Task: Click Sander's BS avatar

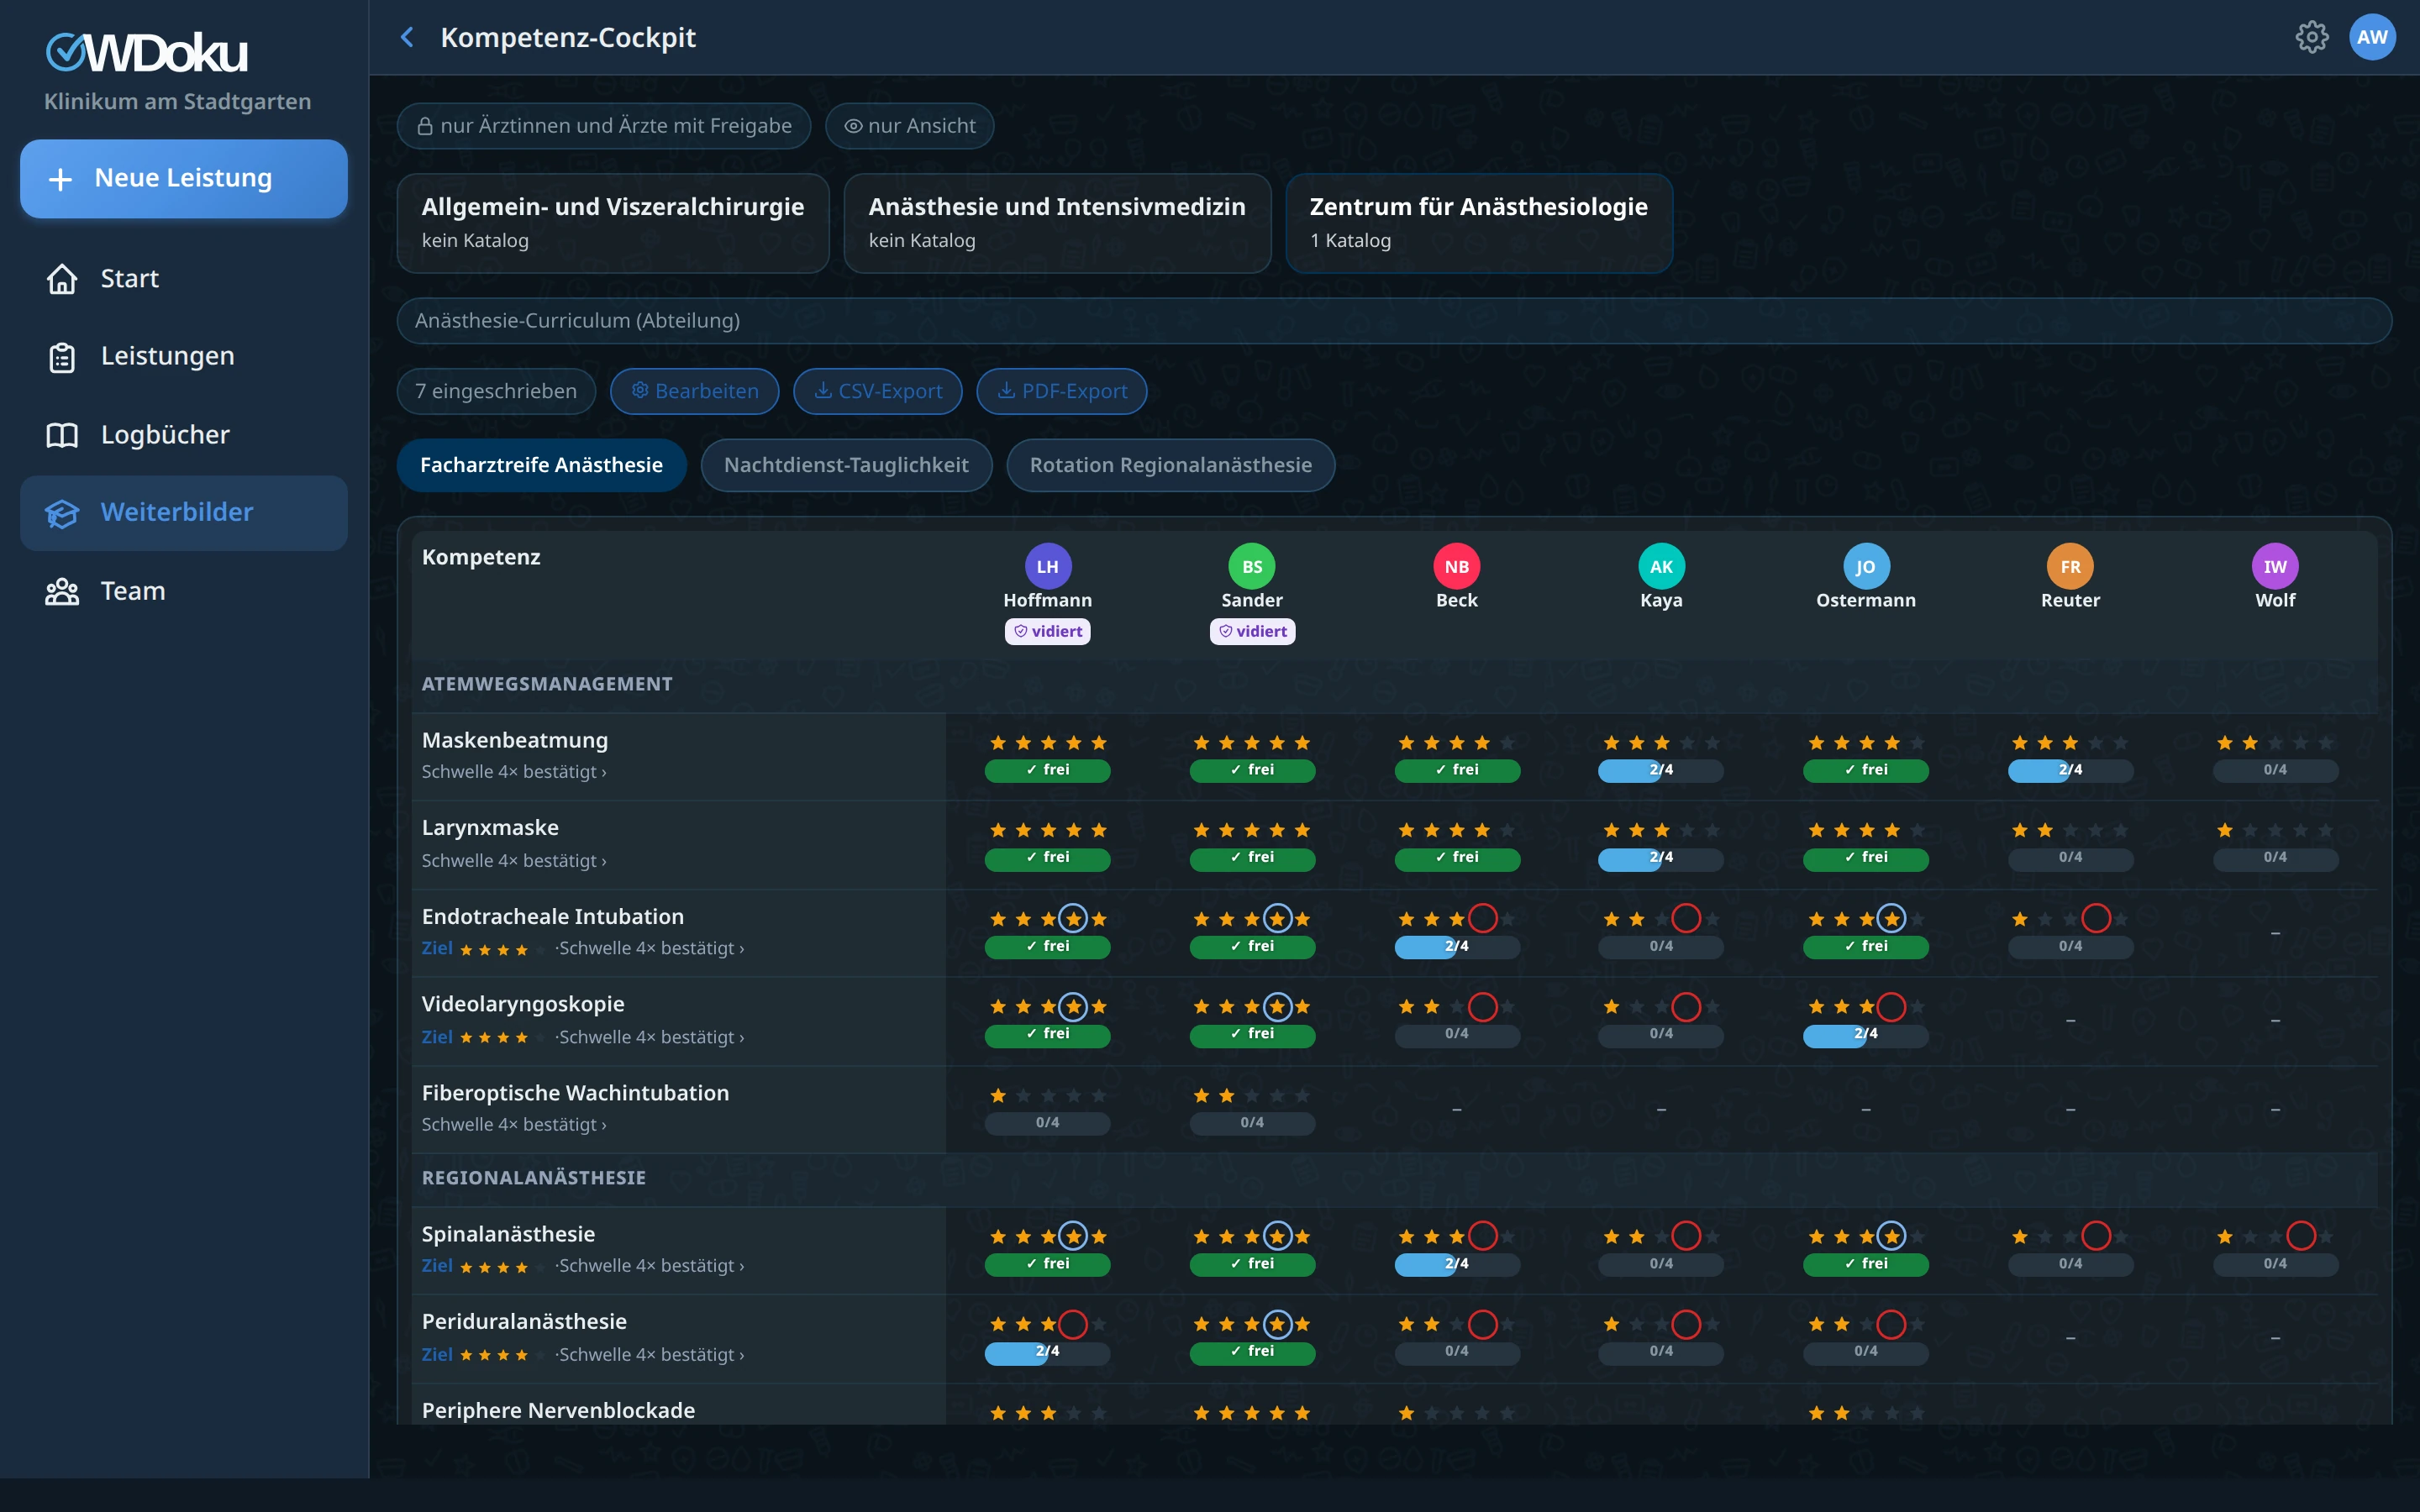Action: [x=1252, y=567]
